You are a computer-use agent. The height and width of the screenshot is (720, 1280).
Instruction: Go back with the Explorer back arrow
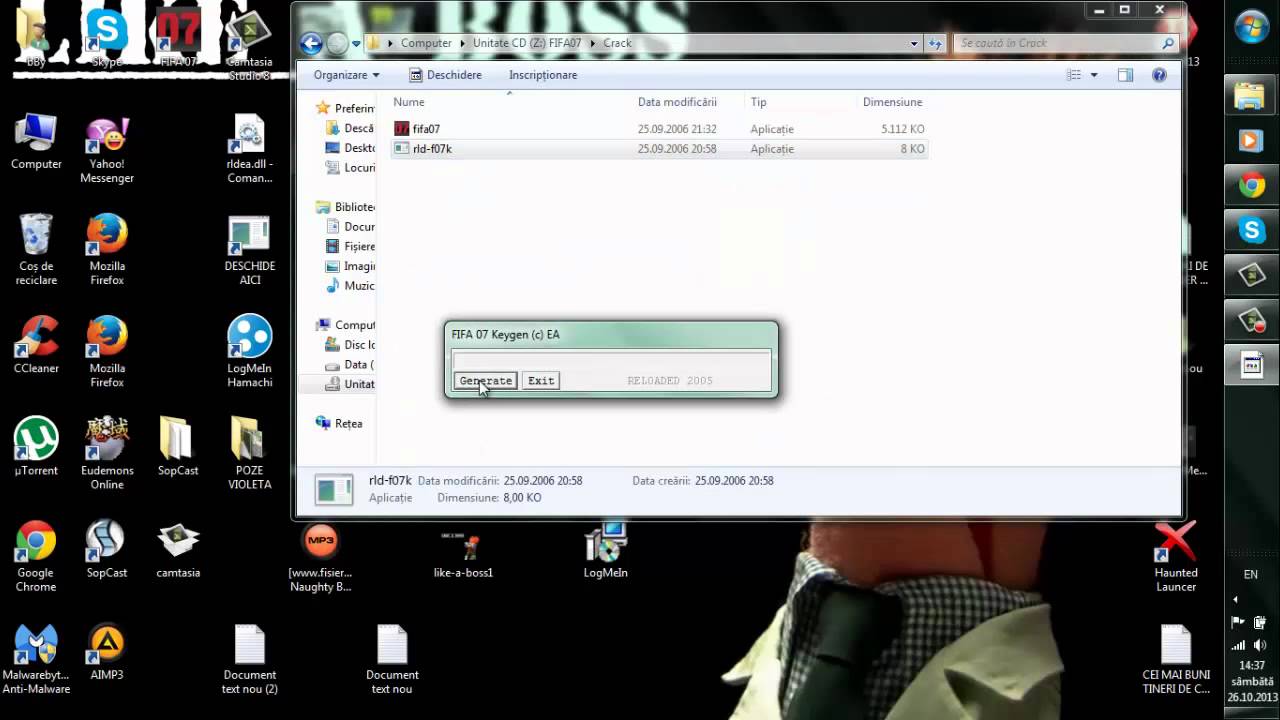point(311,43)
